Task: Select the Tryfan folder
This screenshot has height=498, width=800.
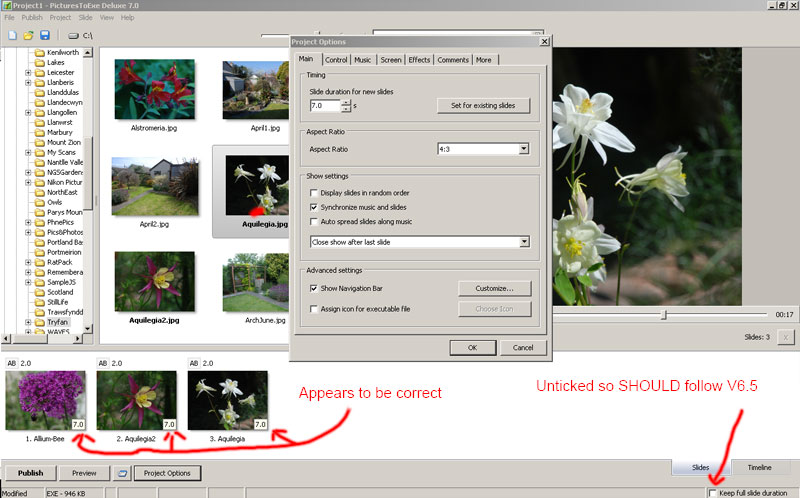Action: click(57, 322)
